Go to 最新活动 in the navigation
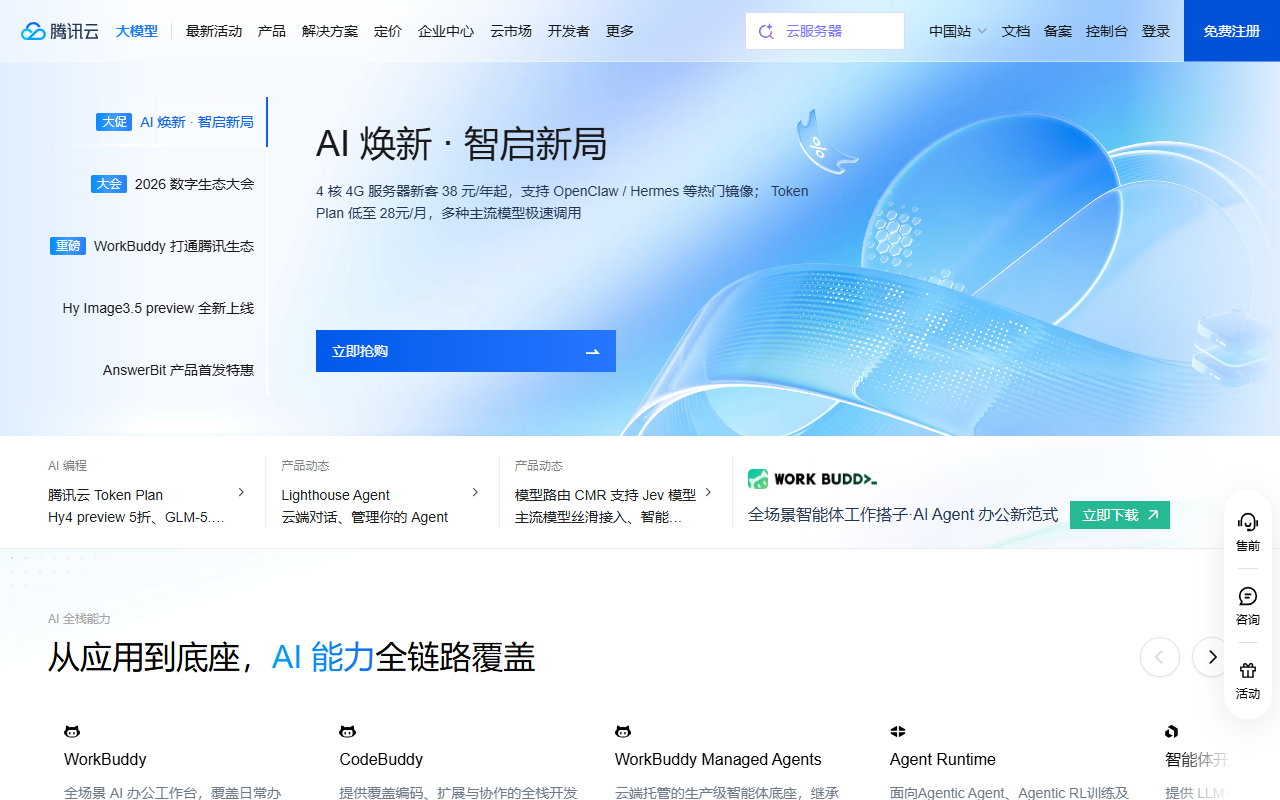The height and width of the screenshot is (800, 1280). click(x=214, y=31)
